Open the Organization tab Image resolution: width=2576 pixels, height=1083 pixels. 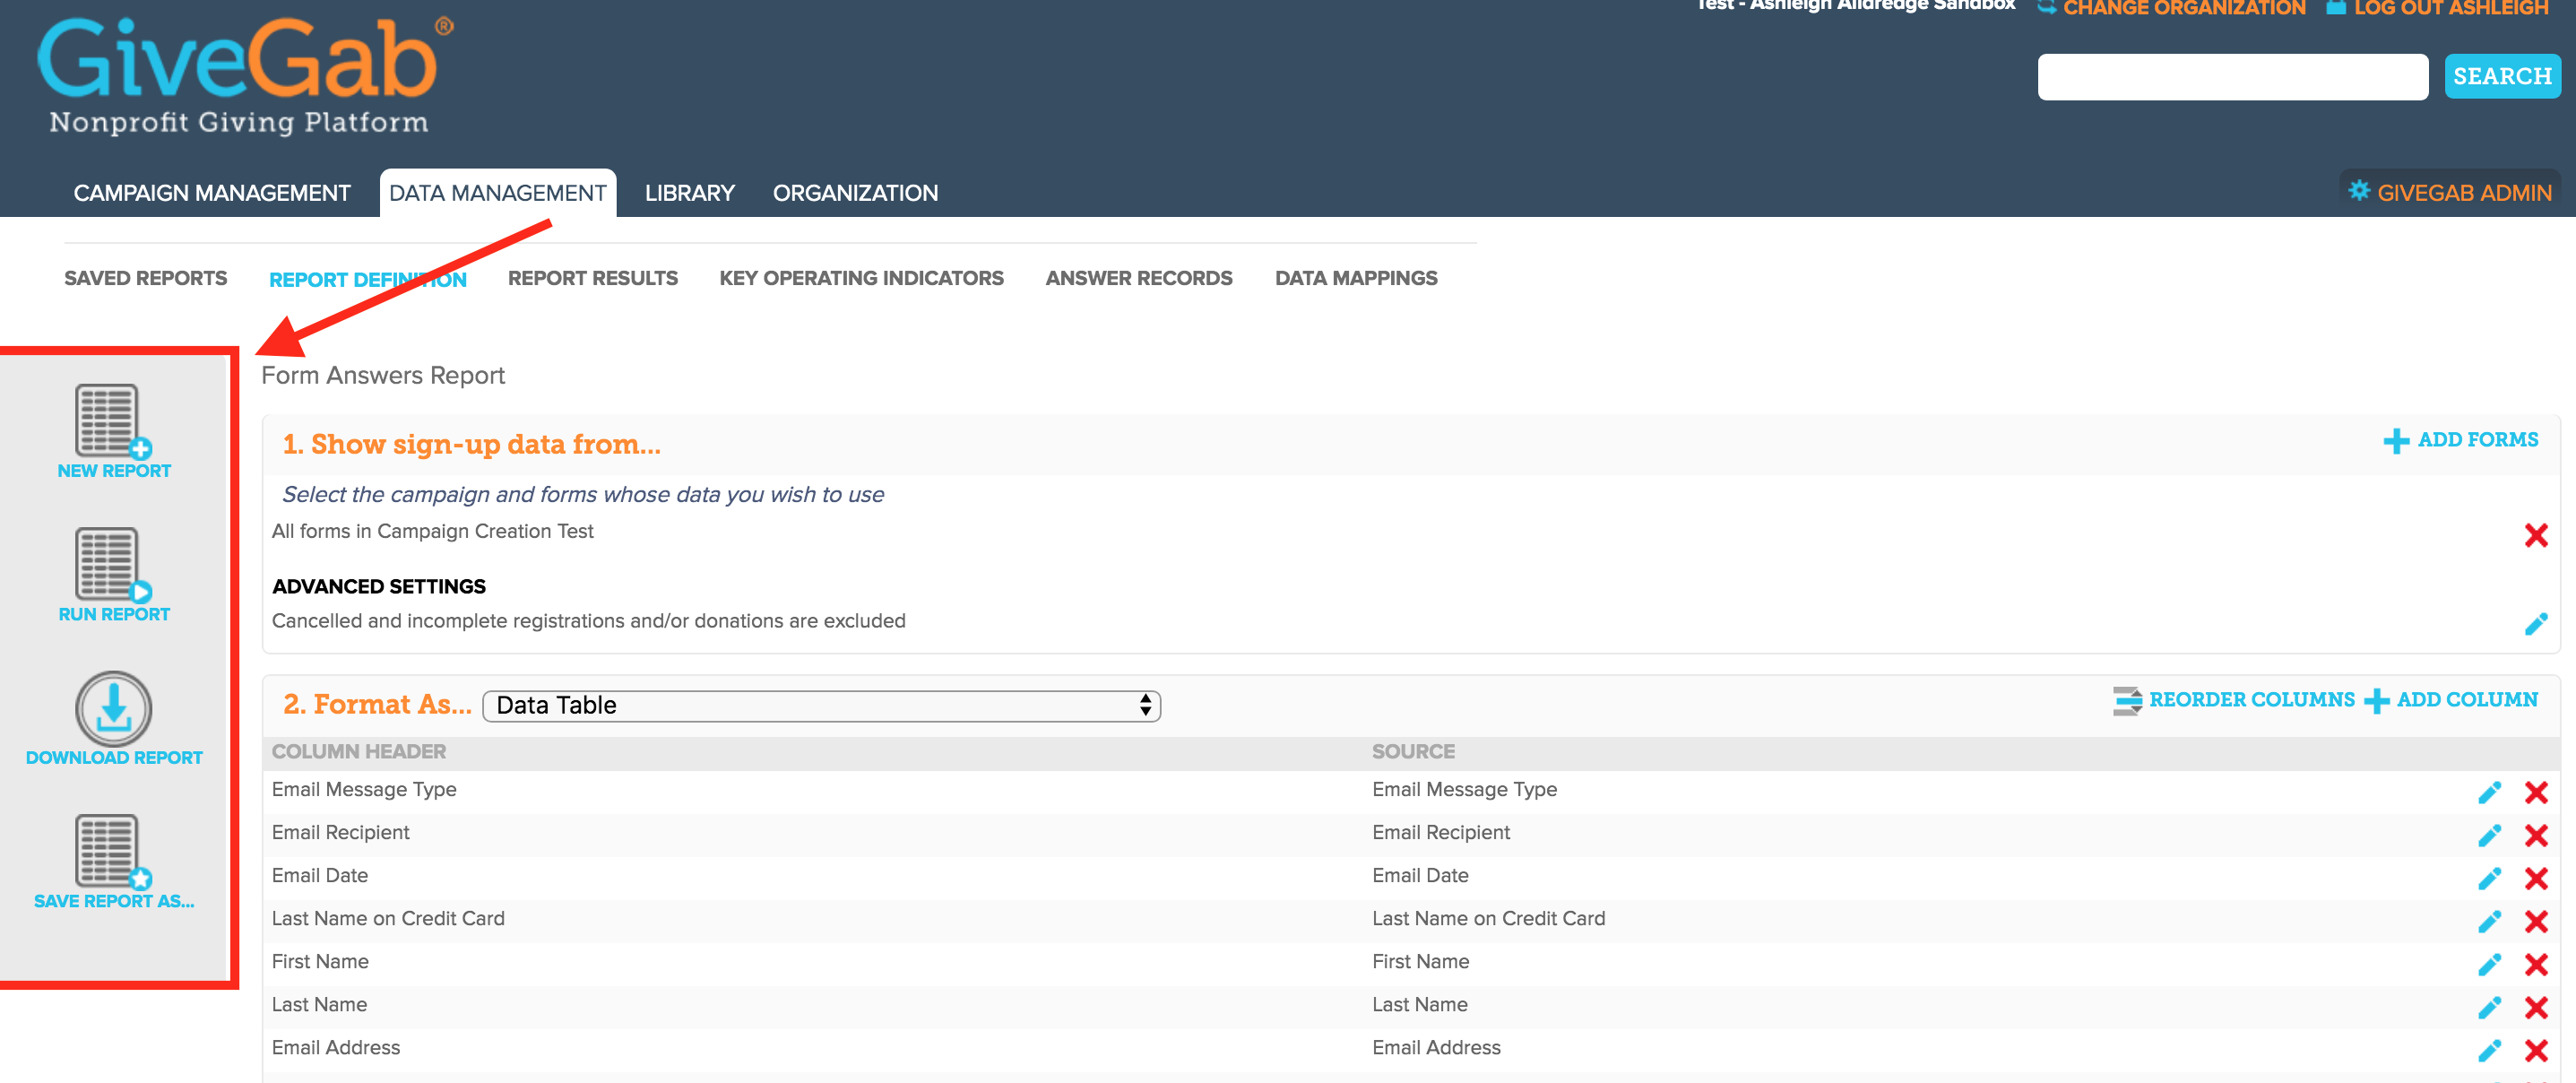pyautogui.click(x=855, y=193)
